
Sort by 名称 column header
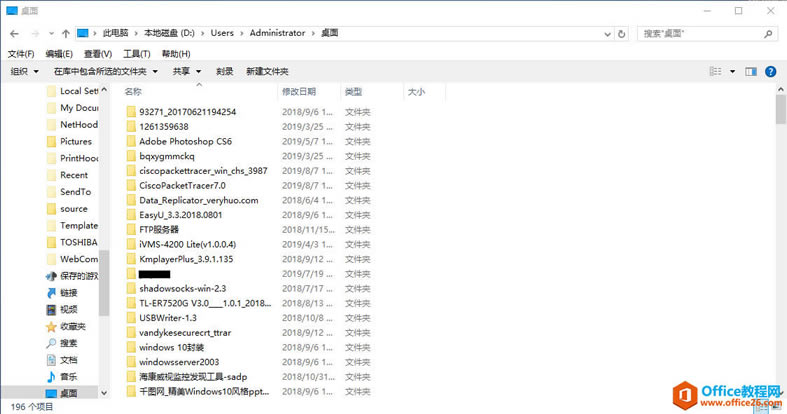[x=134, y=91]
